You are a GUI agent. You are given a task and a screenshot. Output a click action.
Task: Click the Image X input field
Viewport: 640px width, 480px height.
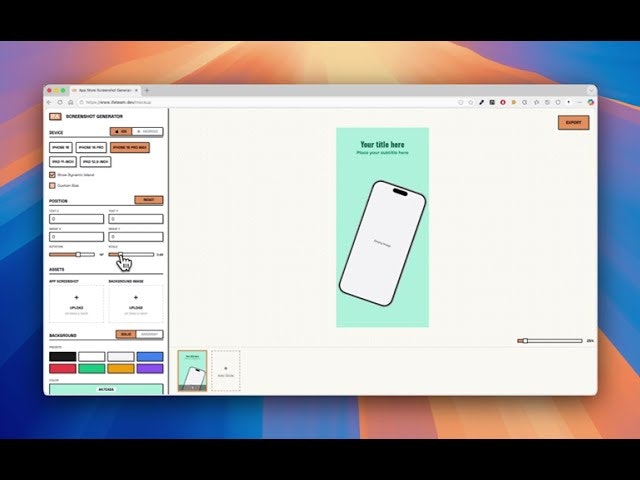click(x=76, y=237)
